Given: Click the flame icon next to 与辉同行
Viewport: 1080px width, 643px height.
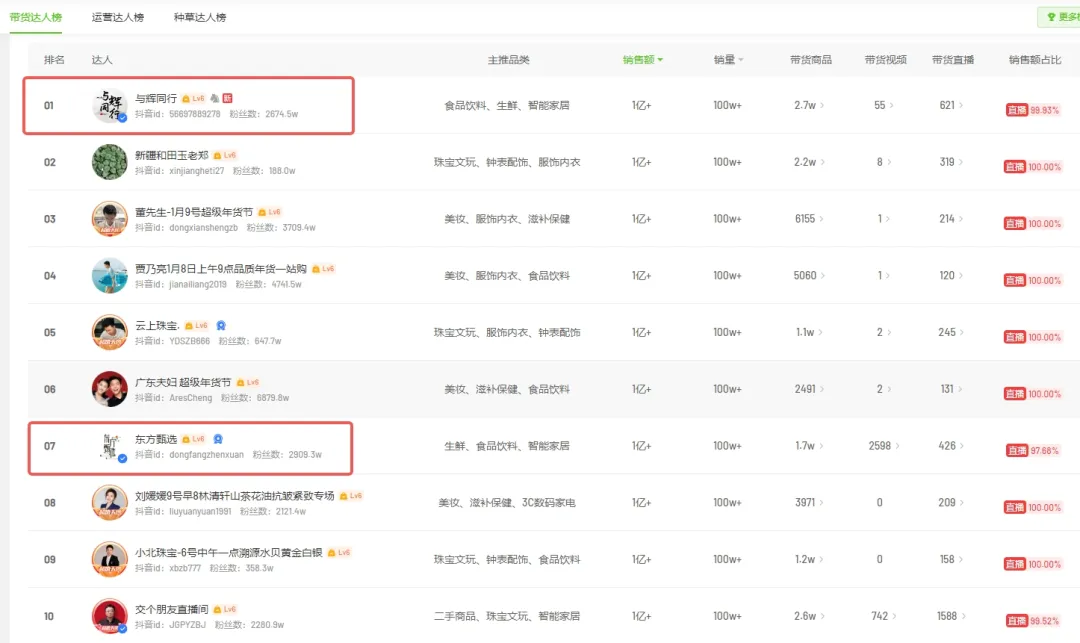Looking at the screenshot, I should pyautogui.click(x=214, y=98).
